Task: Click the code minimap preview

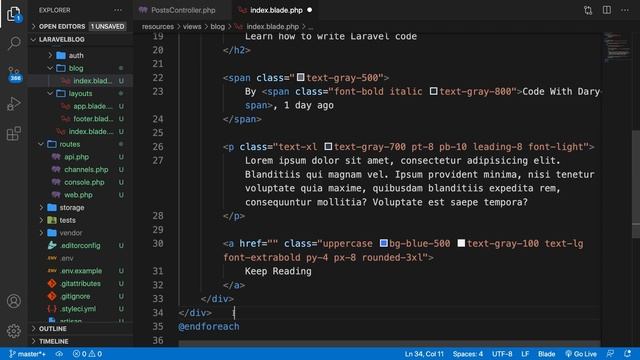Action: pos(617,48)
